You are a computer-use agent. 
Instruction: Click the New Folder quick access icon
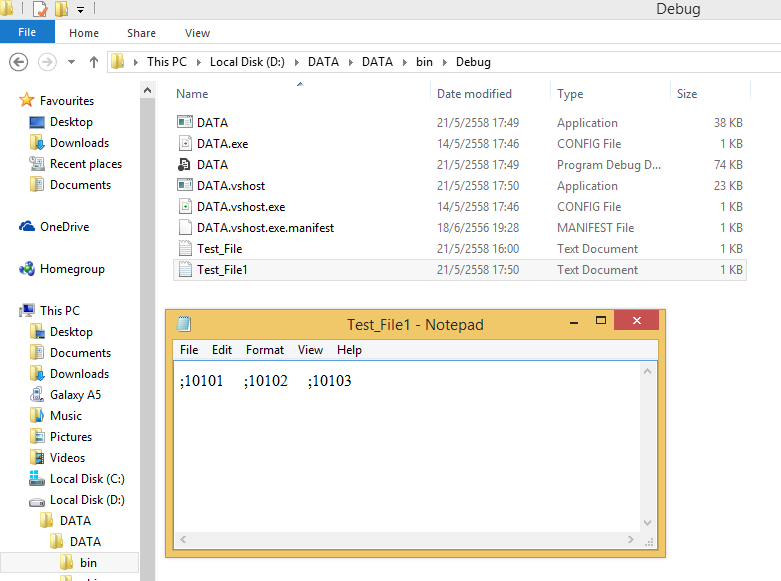(x=61, y=9)
